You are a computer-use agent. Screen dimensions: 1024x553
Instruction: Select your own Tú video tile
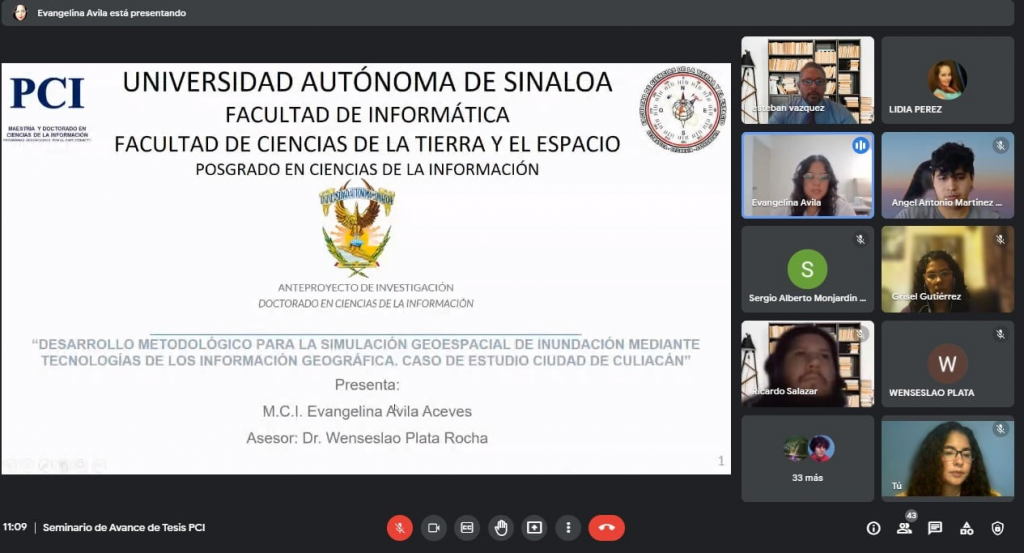pos(948,458)
